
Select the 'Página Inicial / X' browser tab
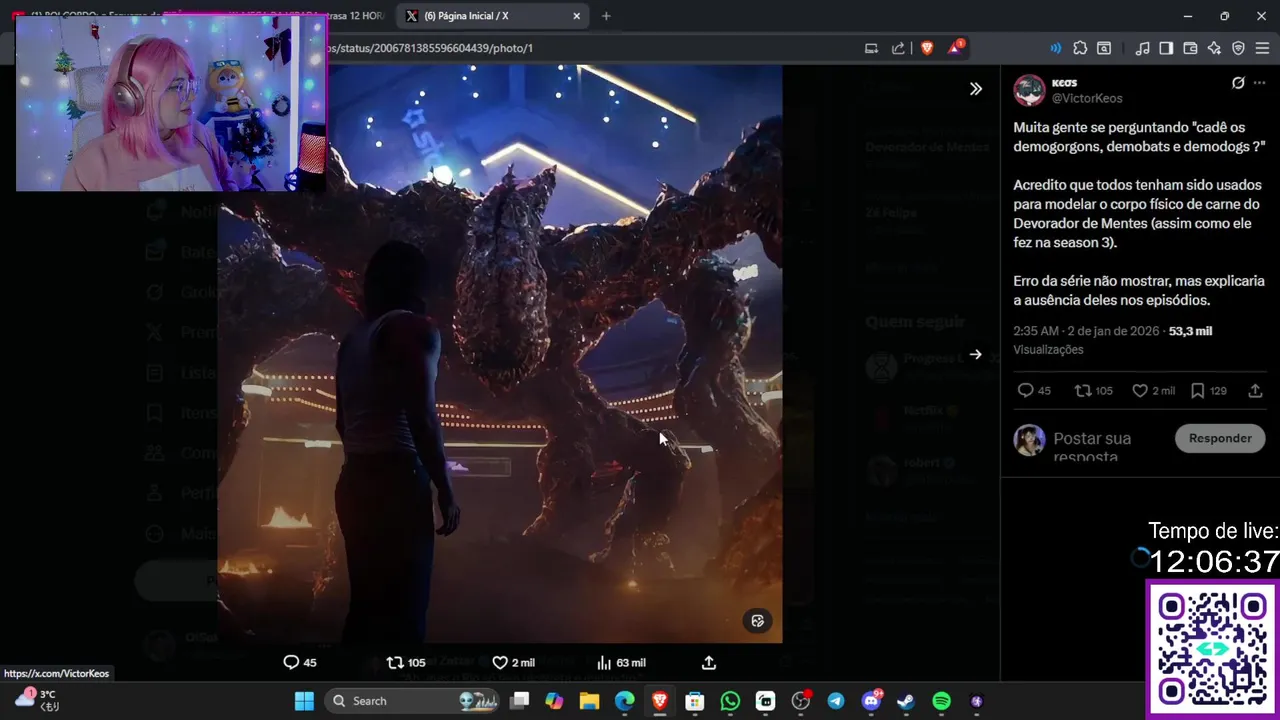pyautogui.click(x=492, y=16)
